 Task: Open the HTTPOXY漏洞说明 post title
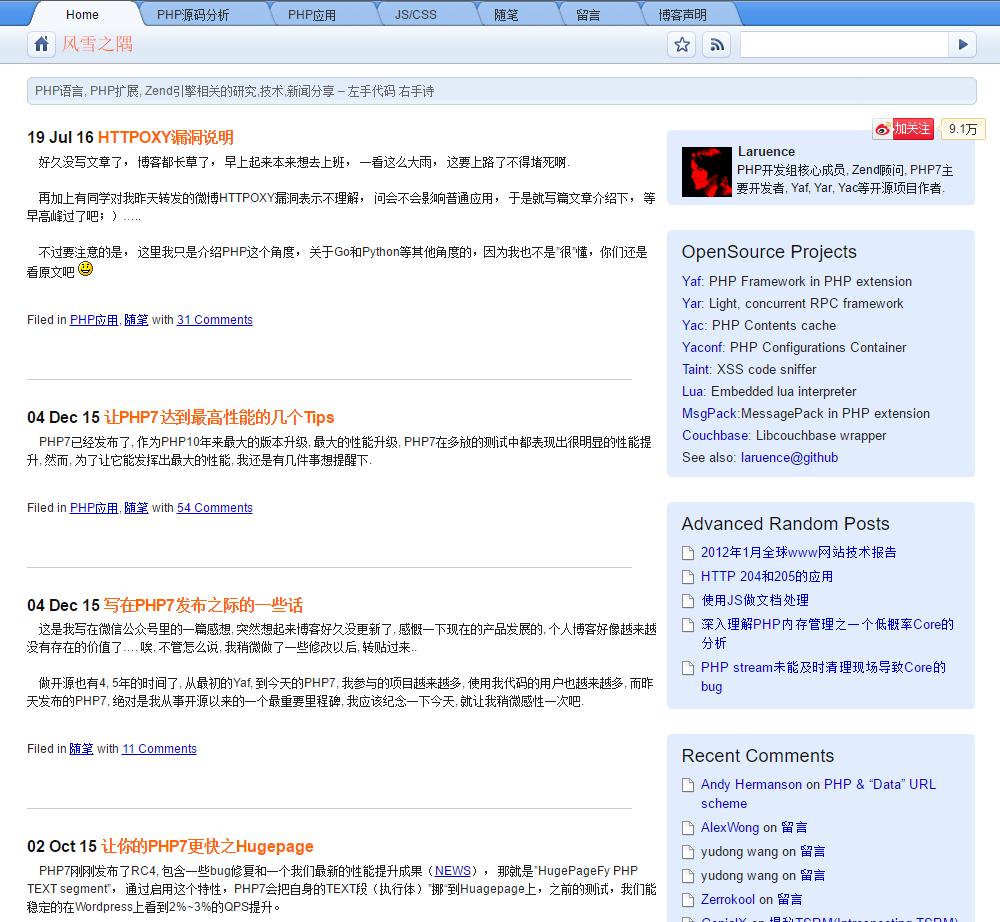pos(166,137)
